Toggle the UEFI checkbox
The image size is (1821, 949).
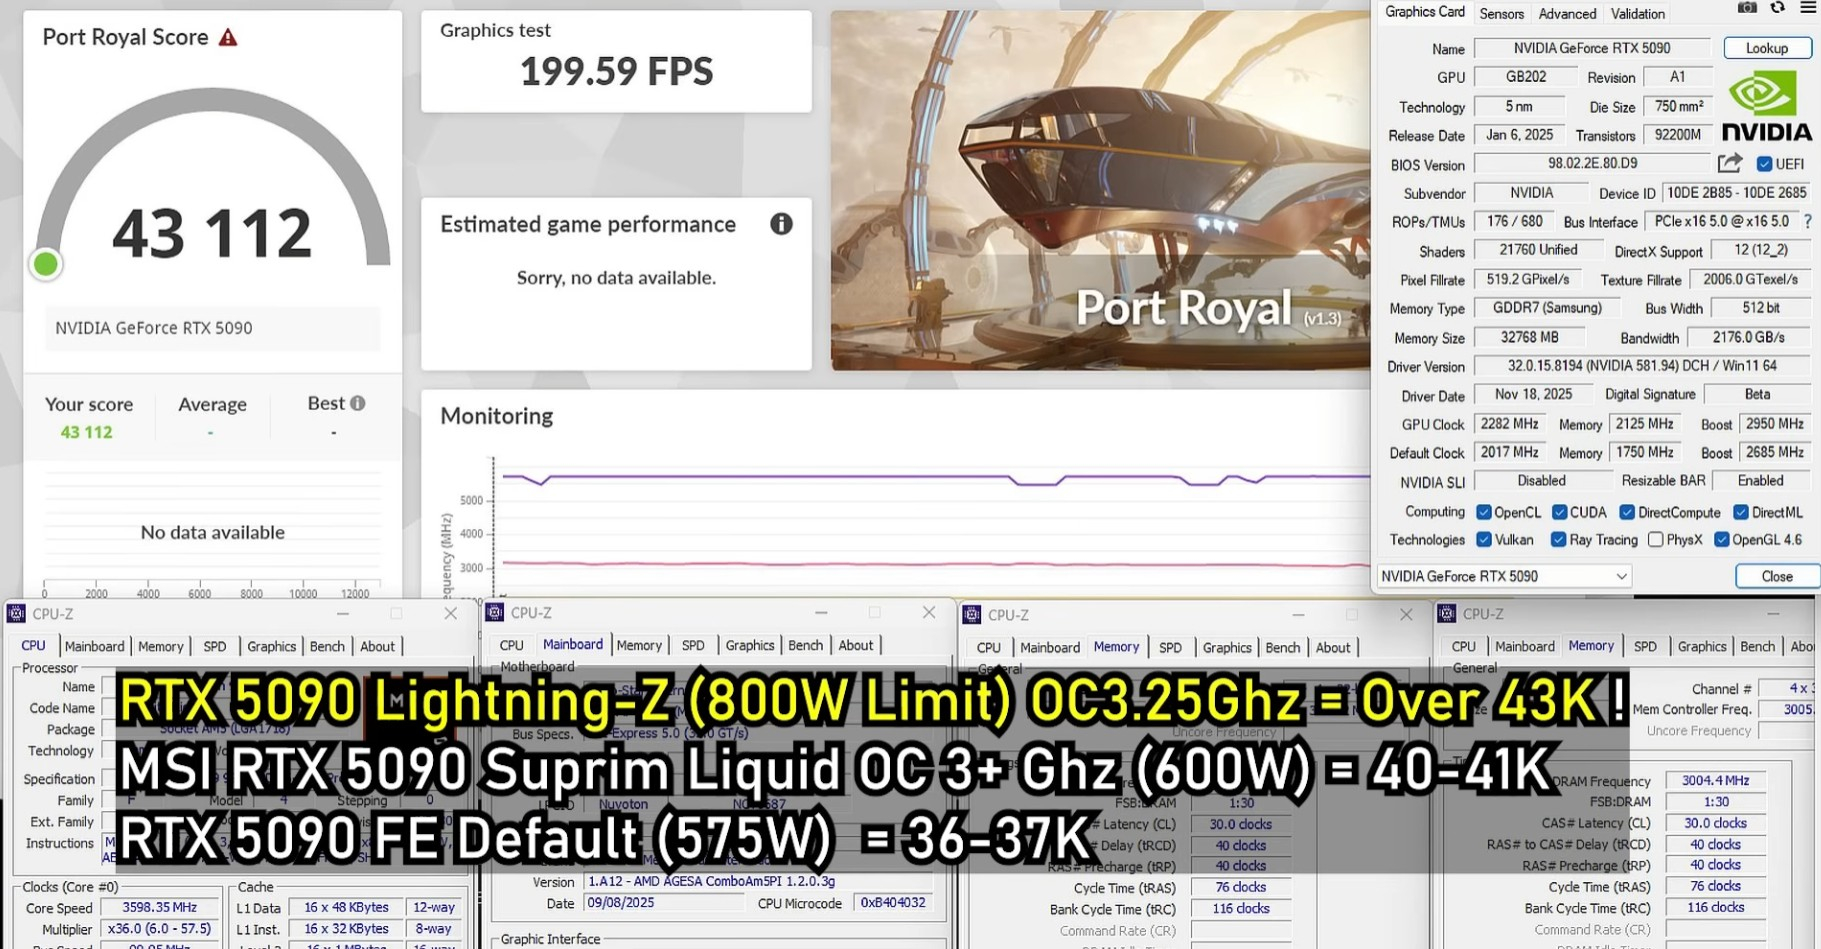1764,164
